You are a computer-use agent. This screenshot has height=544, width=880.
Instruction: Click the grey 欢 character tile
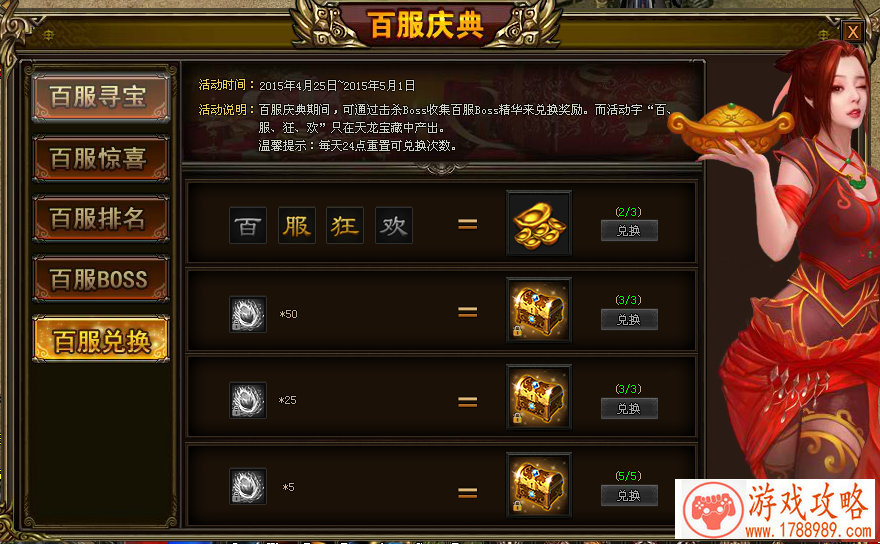coord(393,226)
